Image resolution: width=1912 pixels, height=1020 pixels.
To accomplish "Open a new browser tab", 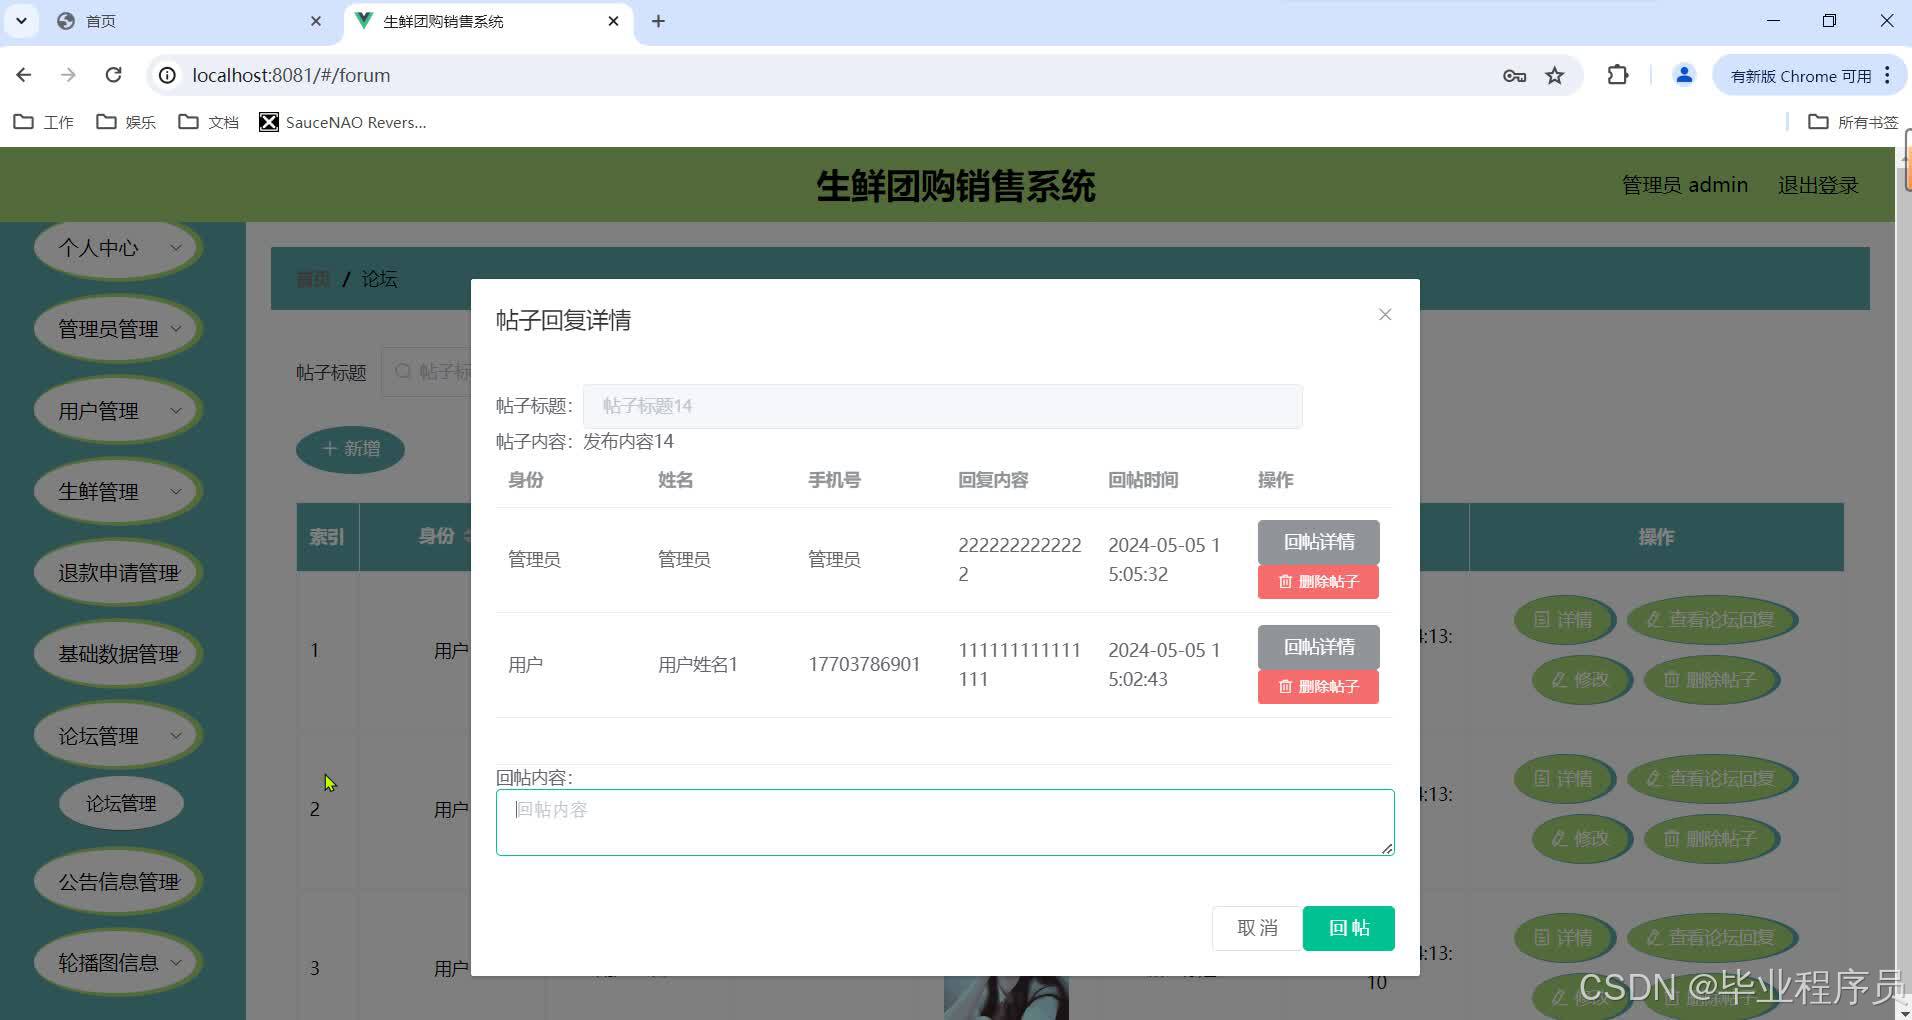I will point(658,21).
